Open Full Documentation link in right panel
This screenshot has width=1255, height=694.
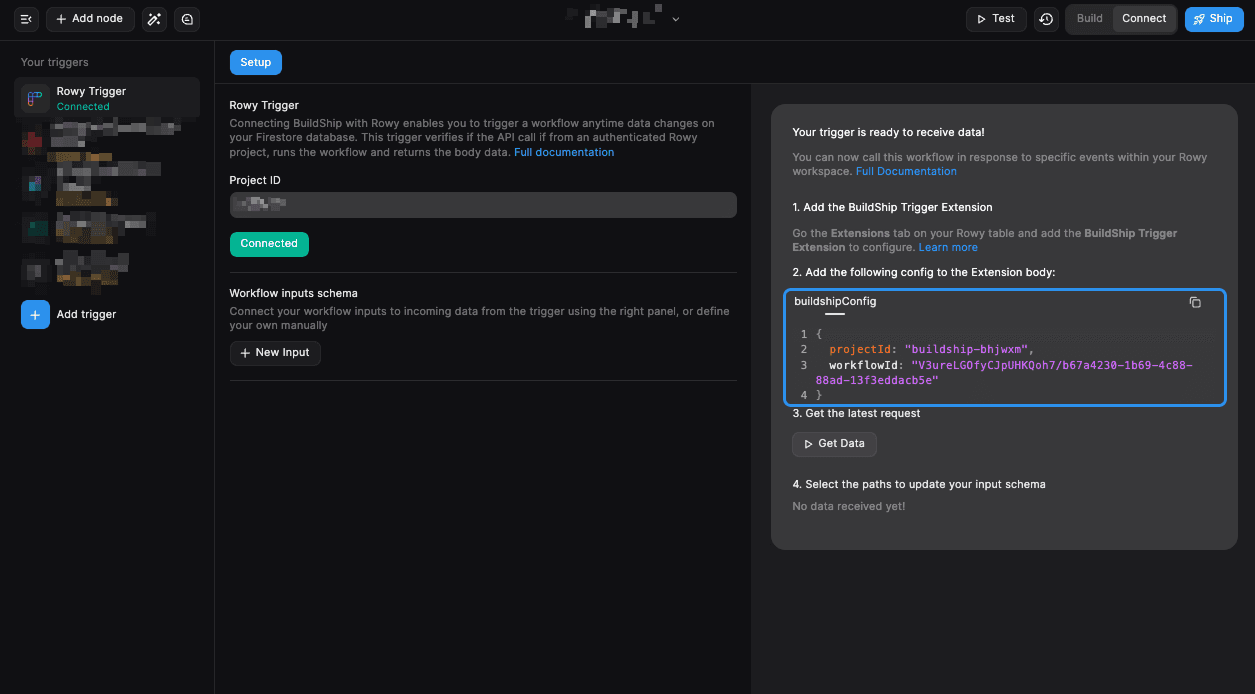(906, 171)
